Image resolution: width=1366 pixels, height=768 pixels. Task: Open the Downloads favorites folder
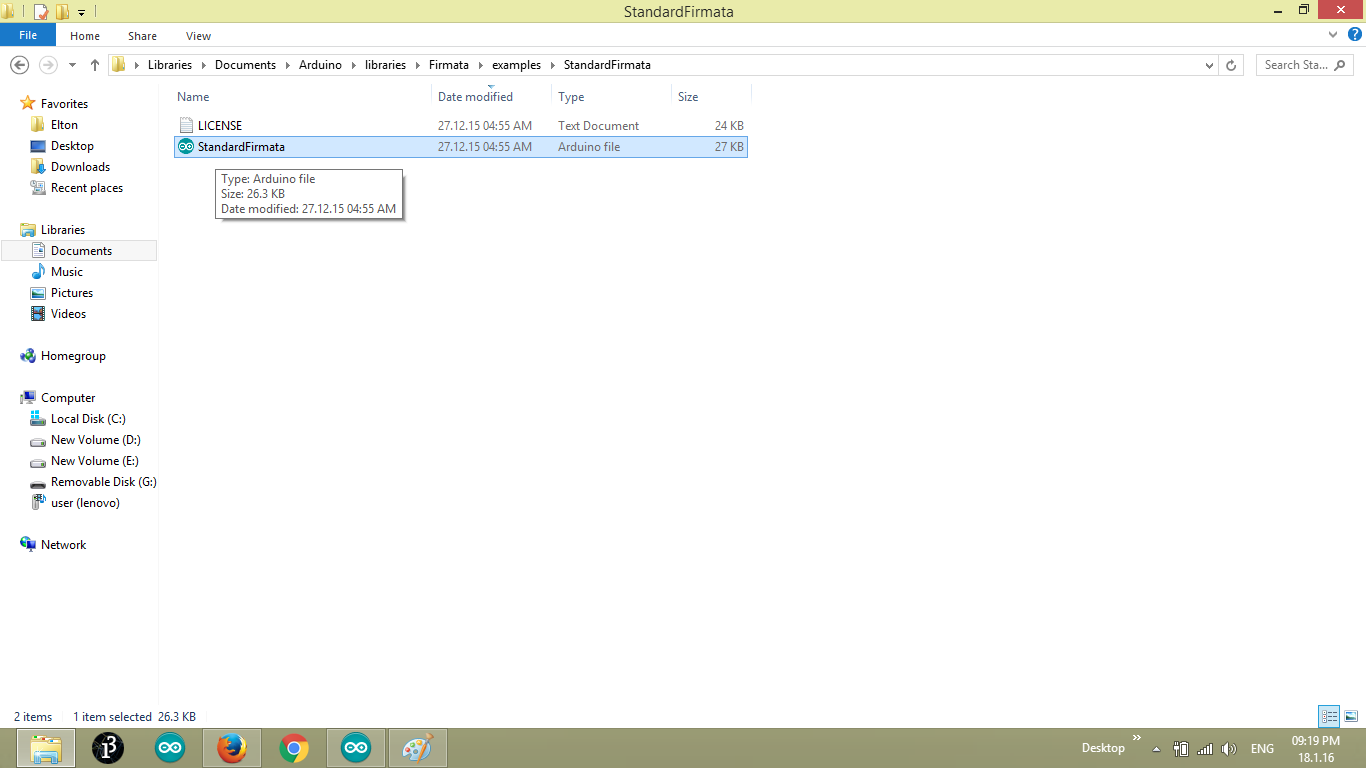(80, 167)
